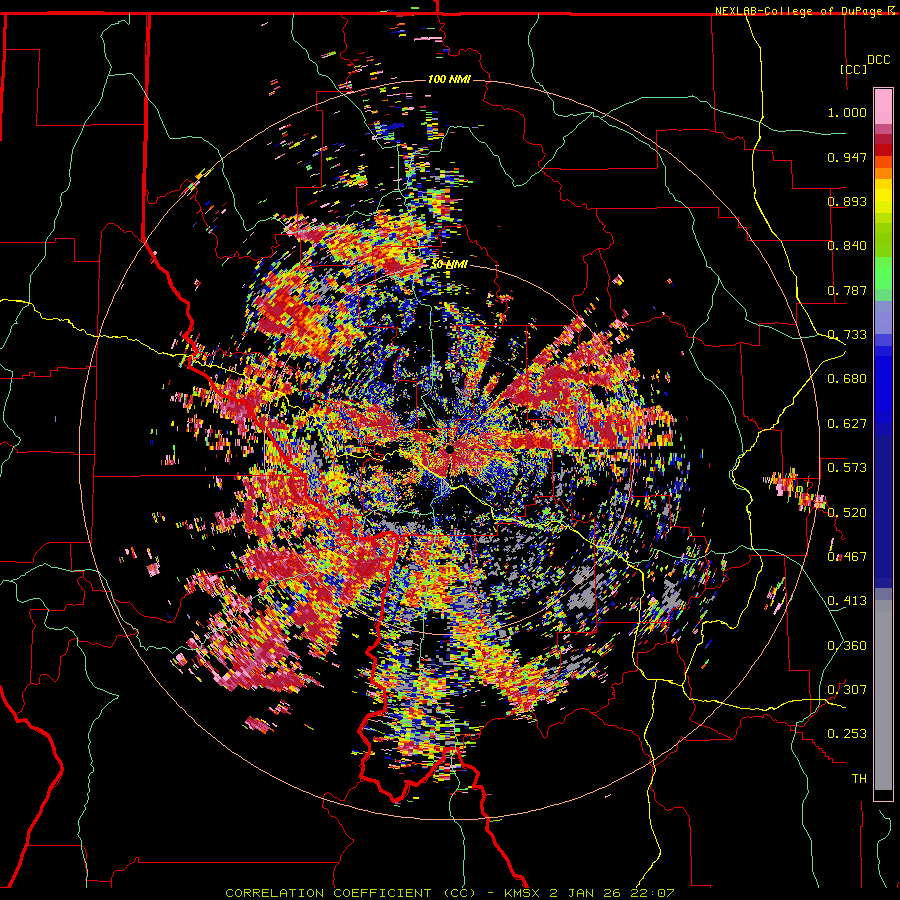The image size is (900, 900).
Task: Click the gray lower segment of color scale
Action: 883,695
